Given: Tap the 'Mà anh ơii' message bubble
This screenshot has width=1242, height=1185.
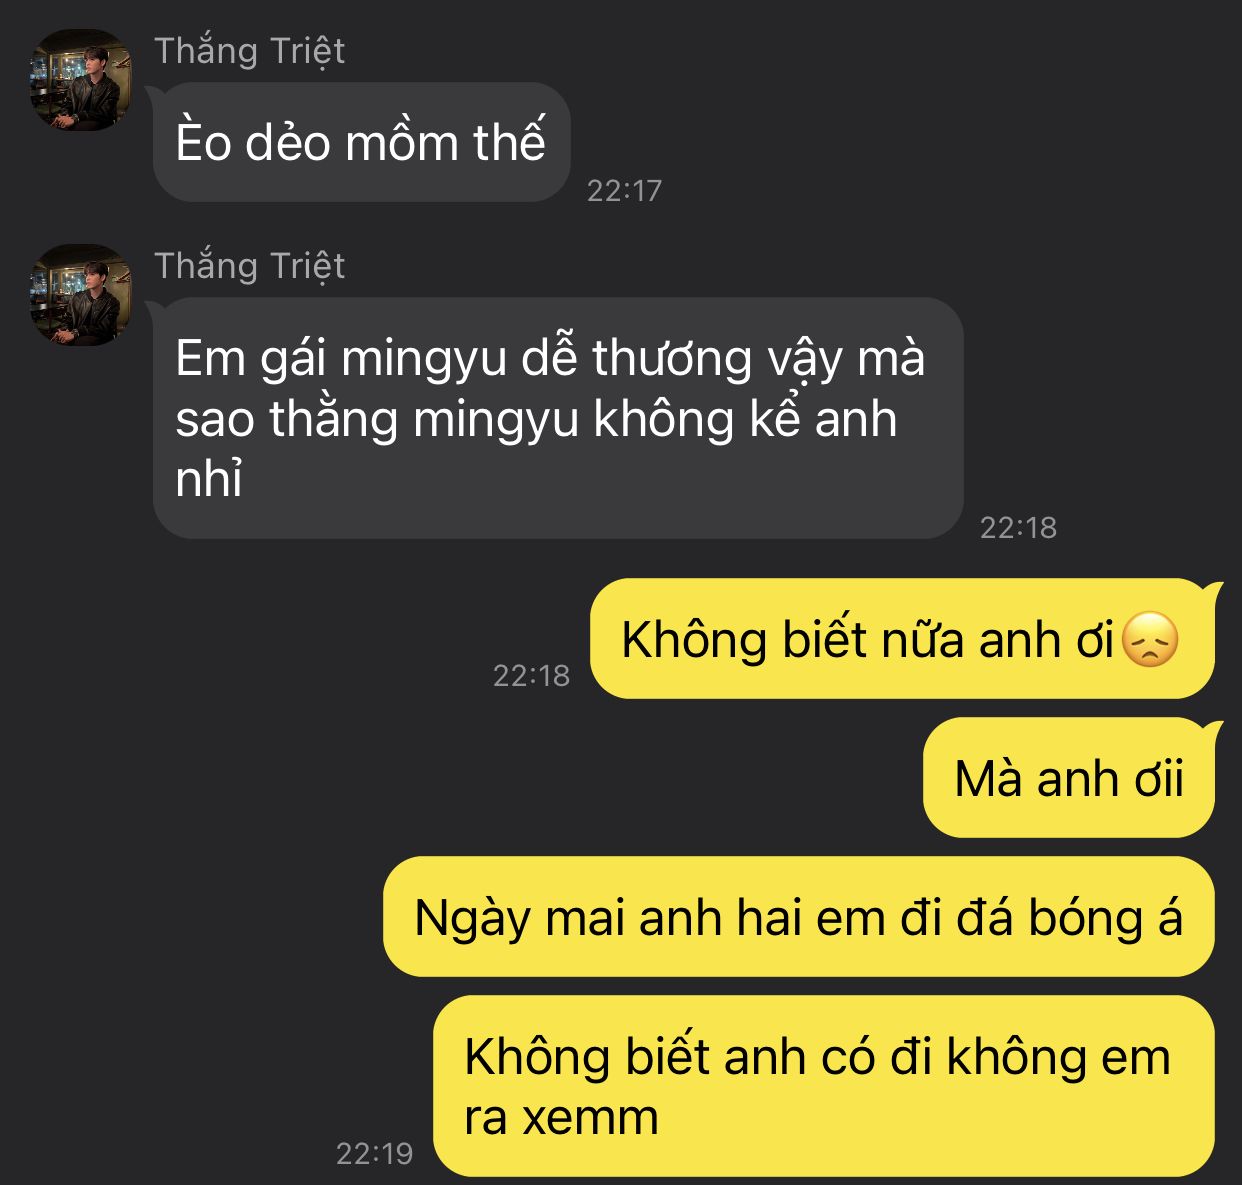Looking at the screenshot, I should tap(1069, 777).
